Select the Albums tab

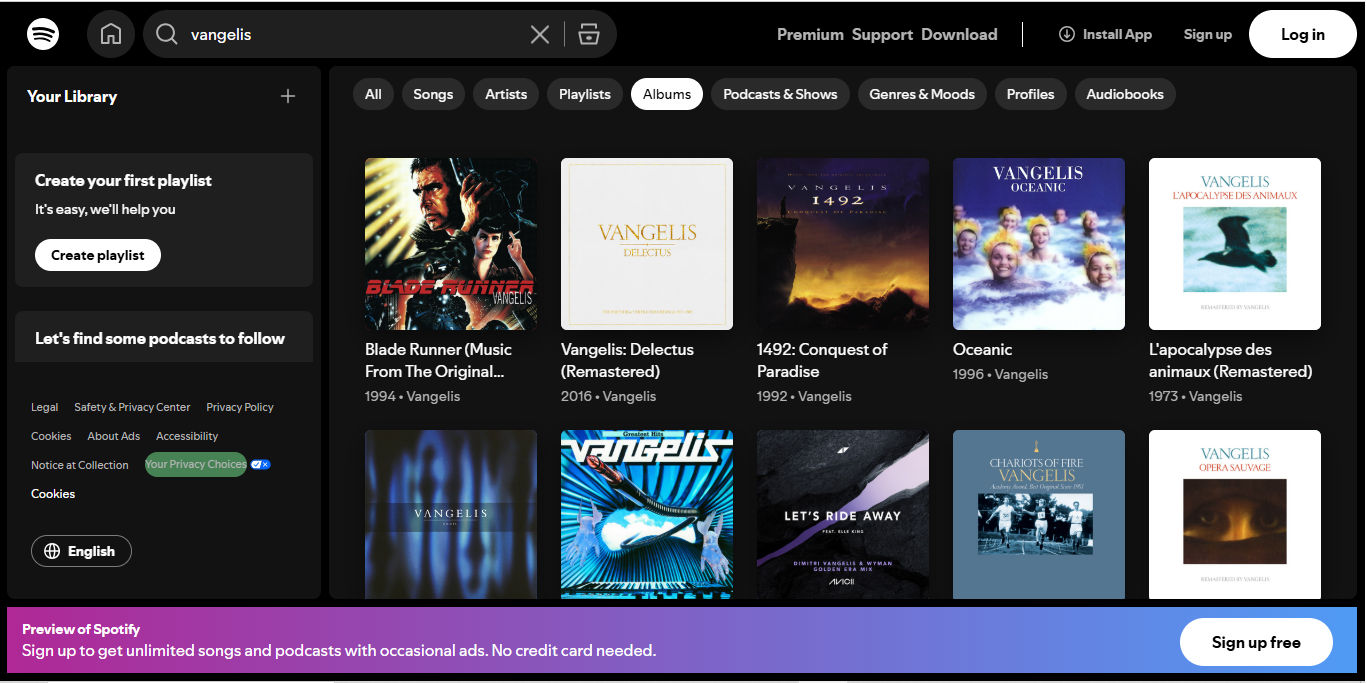click(666, 93)
